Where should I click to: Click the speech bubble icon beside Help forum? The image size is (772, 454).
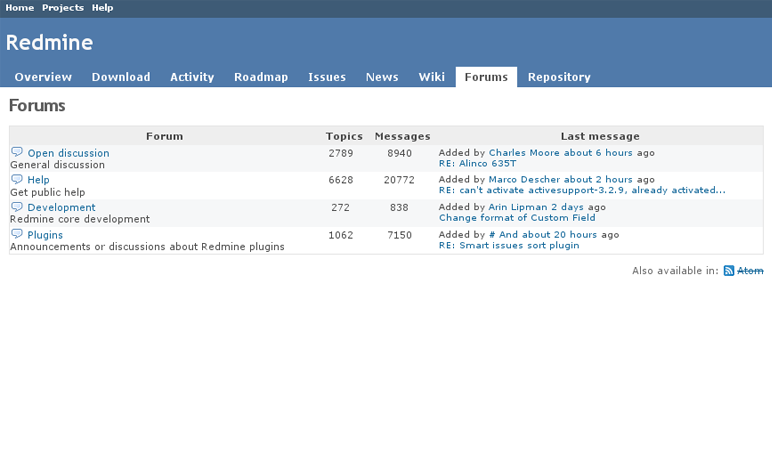[17, 179]
